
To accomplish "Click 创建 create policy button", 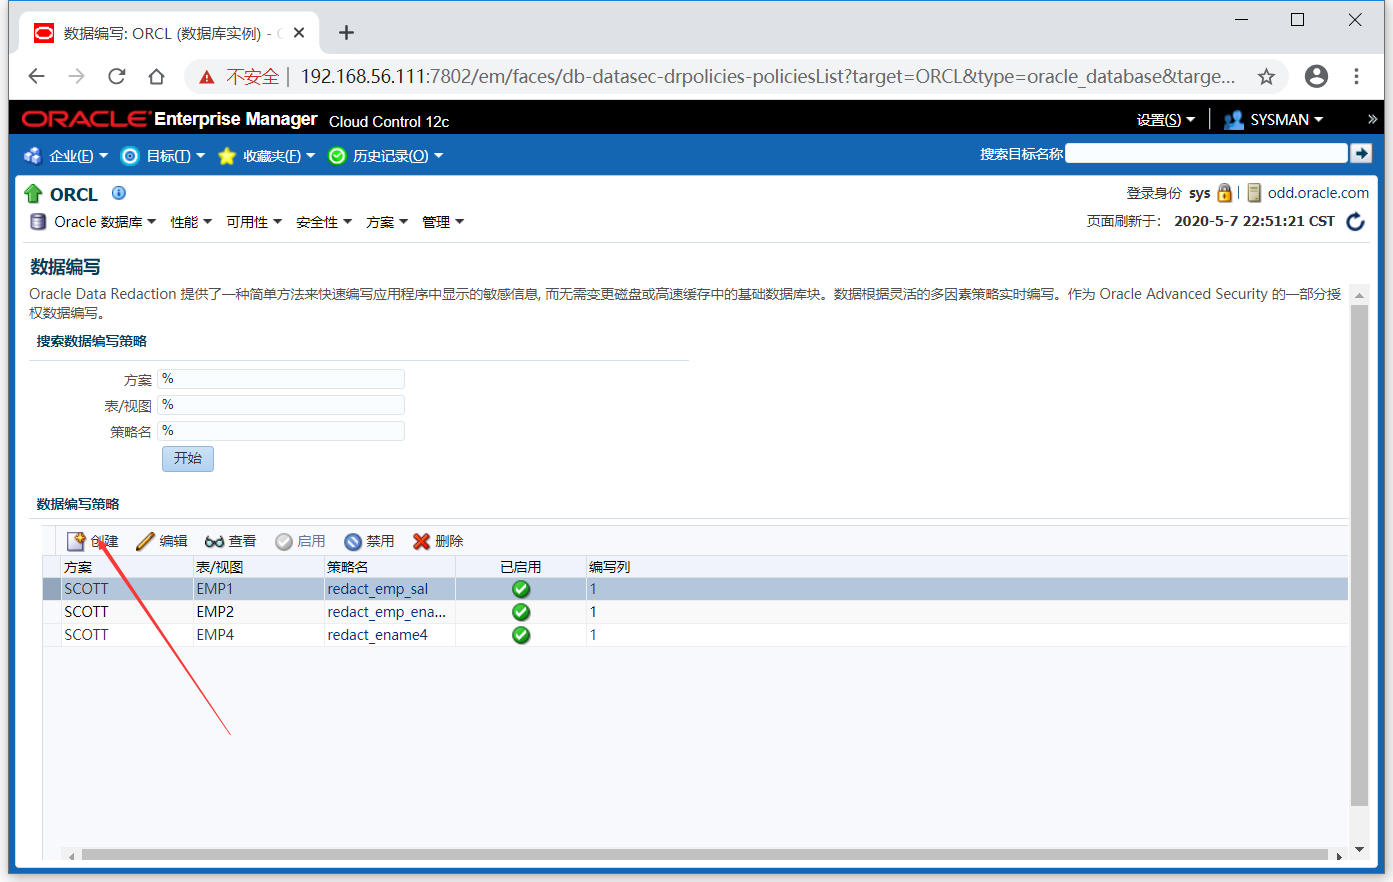I will 92,541.
